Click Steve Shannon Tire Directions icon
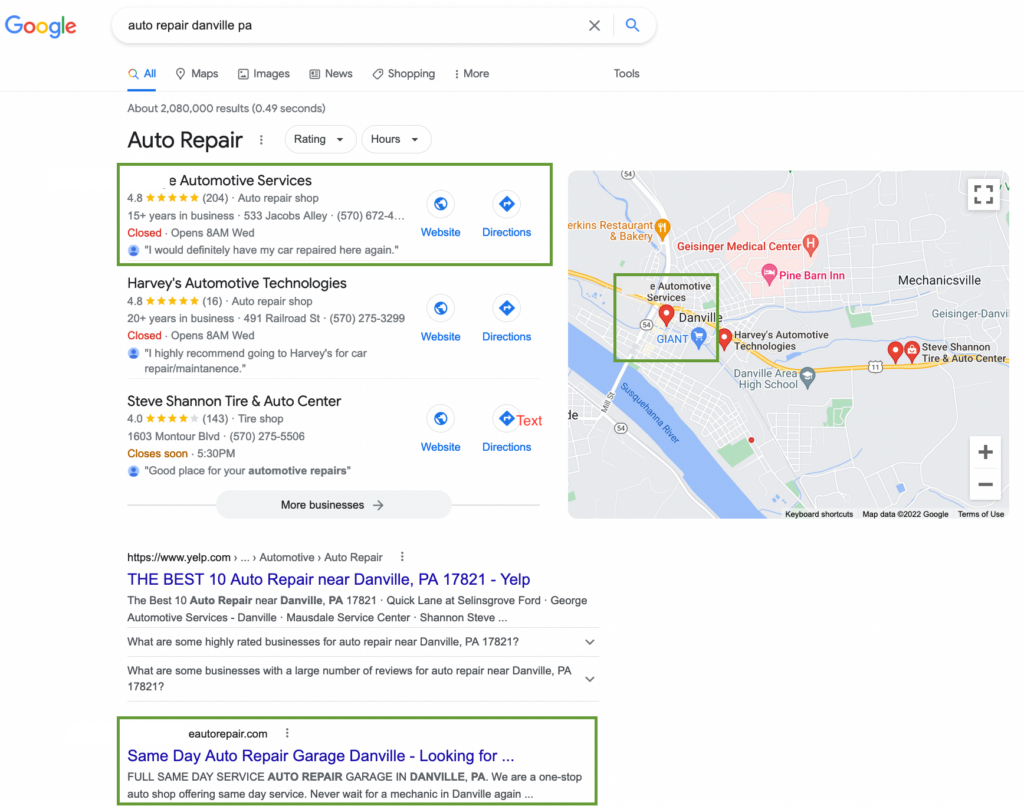The width and height of the screenshot is (1024, 806). pos(507,419)
